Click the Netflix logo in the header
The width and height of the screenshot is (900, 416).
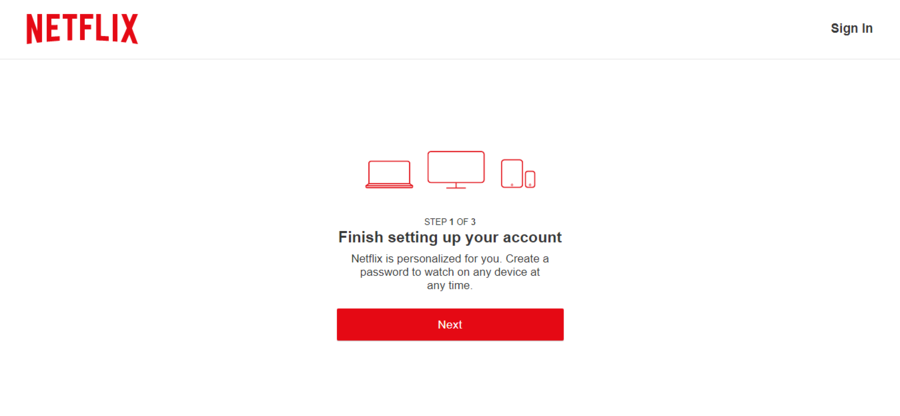click(82, 29)
